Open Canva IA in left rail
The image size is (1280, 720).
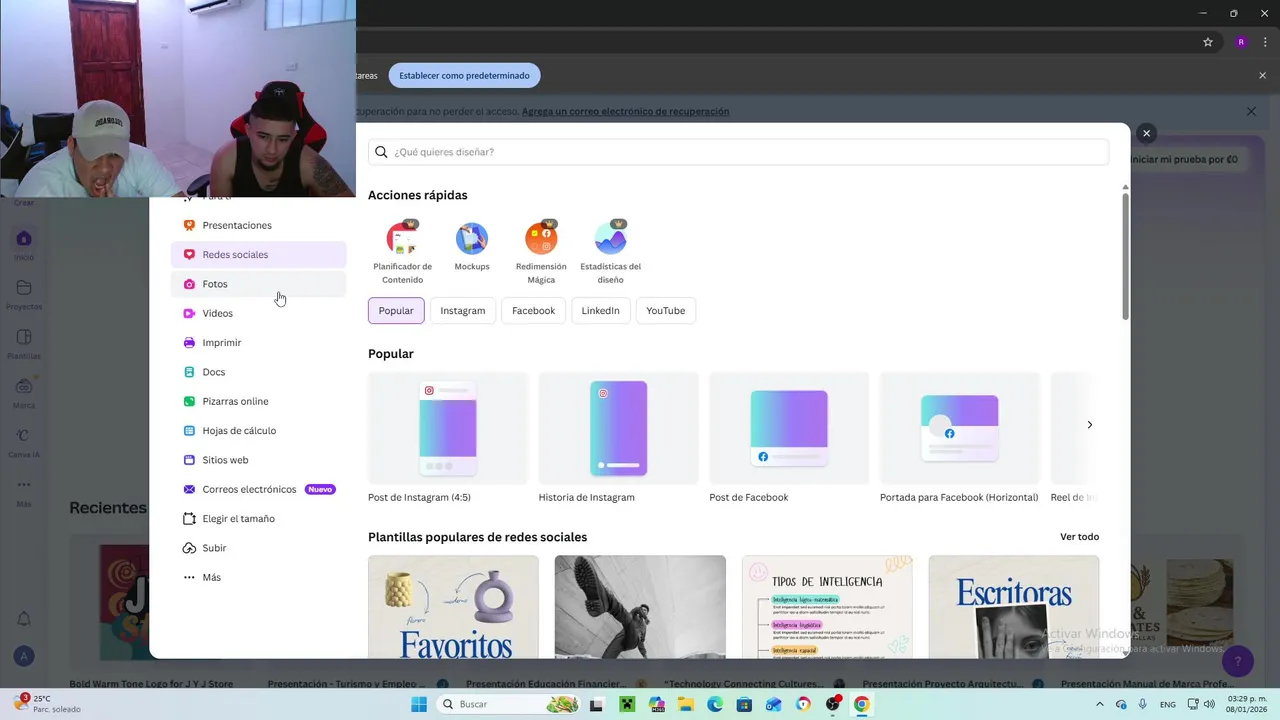(x=24, y=441)
